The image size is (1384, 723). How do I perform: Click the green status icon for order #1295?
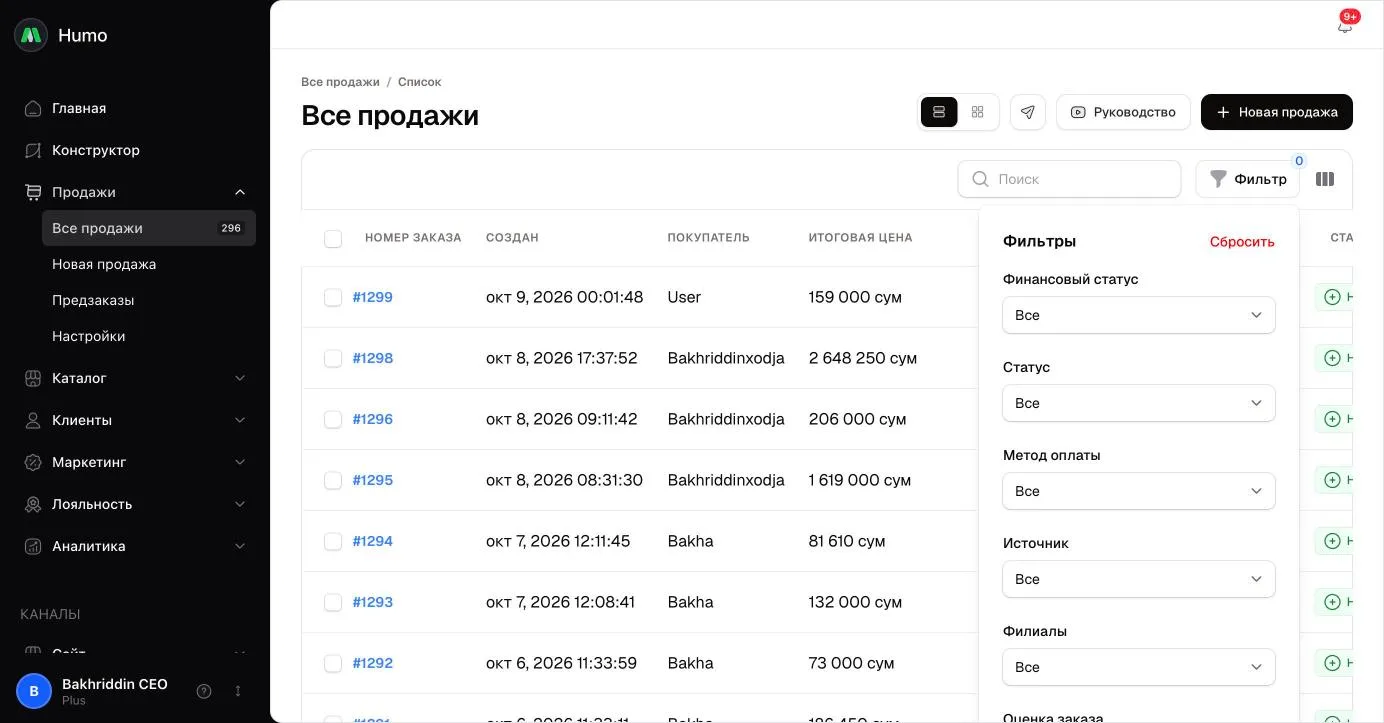[x=1332, y=480]
